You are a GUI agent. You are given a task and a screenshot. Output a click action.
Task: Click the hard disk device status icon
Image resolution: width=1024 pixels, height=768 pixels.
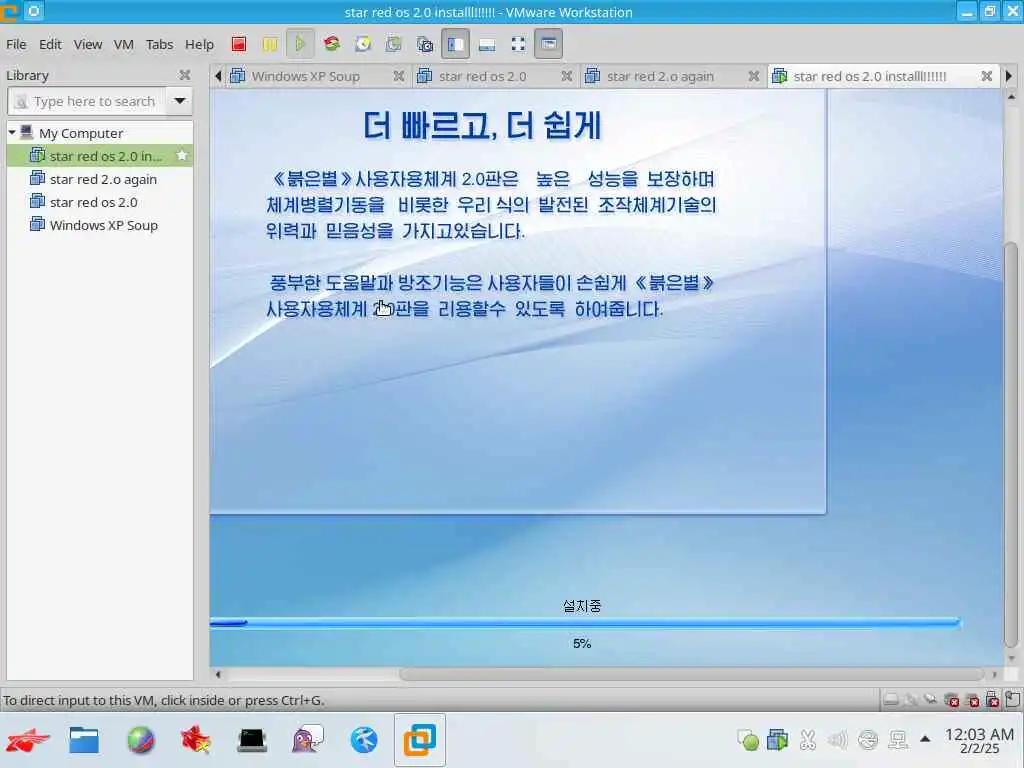[891, 700]
